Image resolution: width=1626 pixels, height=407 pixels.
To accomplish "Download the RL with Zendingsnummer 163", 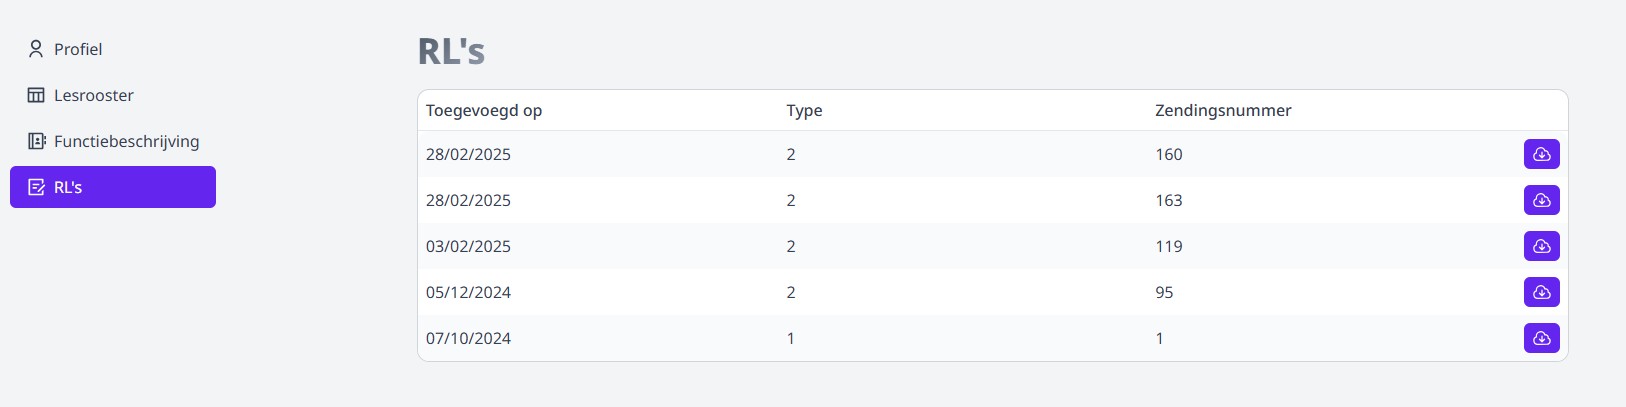I will tap(1541, 200).
